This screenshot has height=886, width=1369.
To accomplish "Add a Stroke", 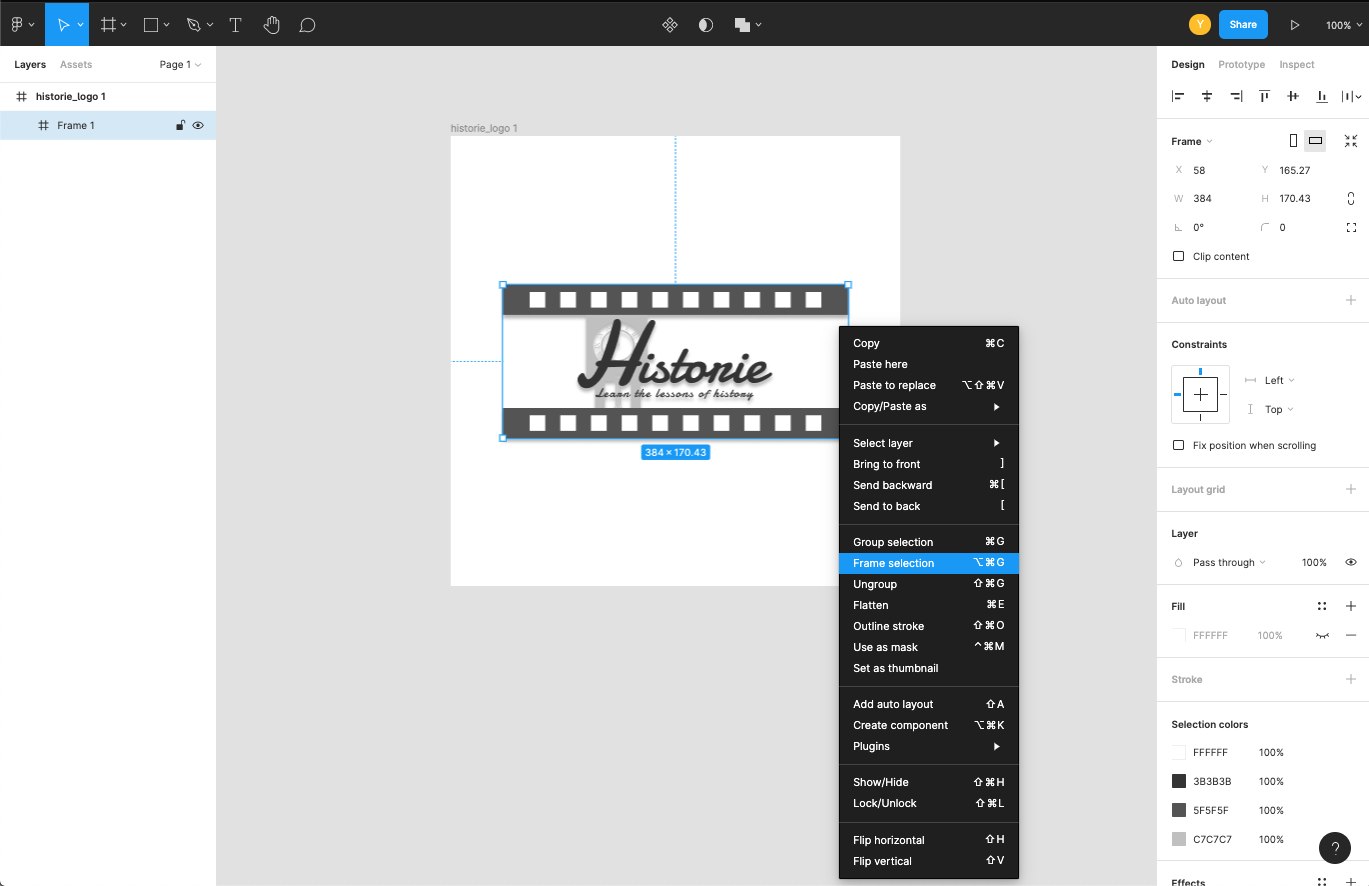I will 1351,679.
